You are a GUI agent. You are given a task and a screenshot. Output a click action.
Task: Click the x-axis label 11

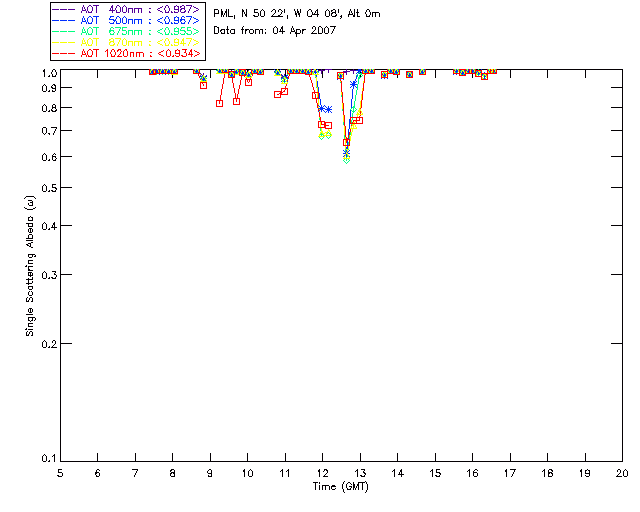(285, 473)
